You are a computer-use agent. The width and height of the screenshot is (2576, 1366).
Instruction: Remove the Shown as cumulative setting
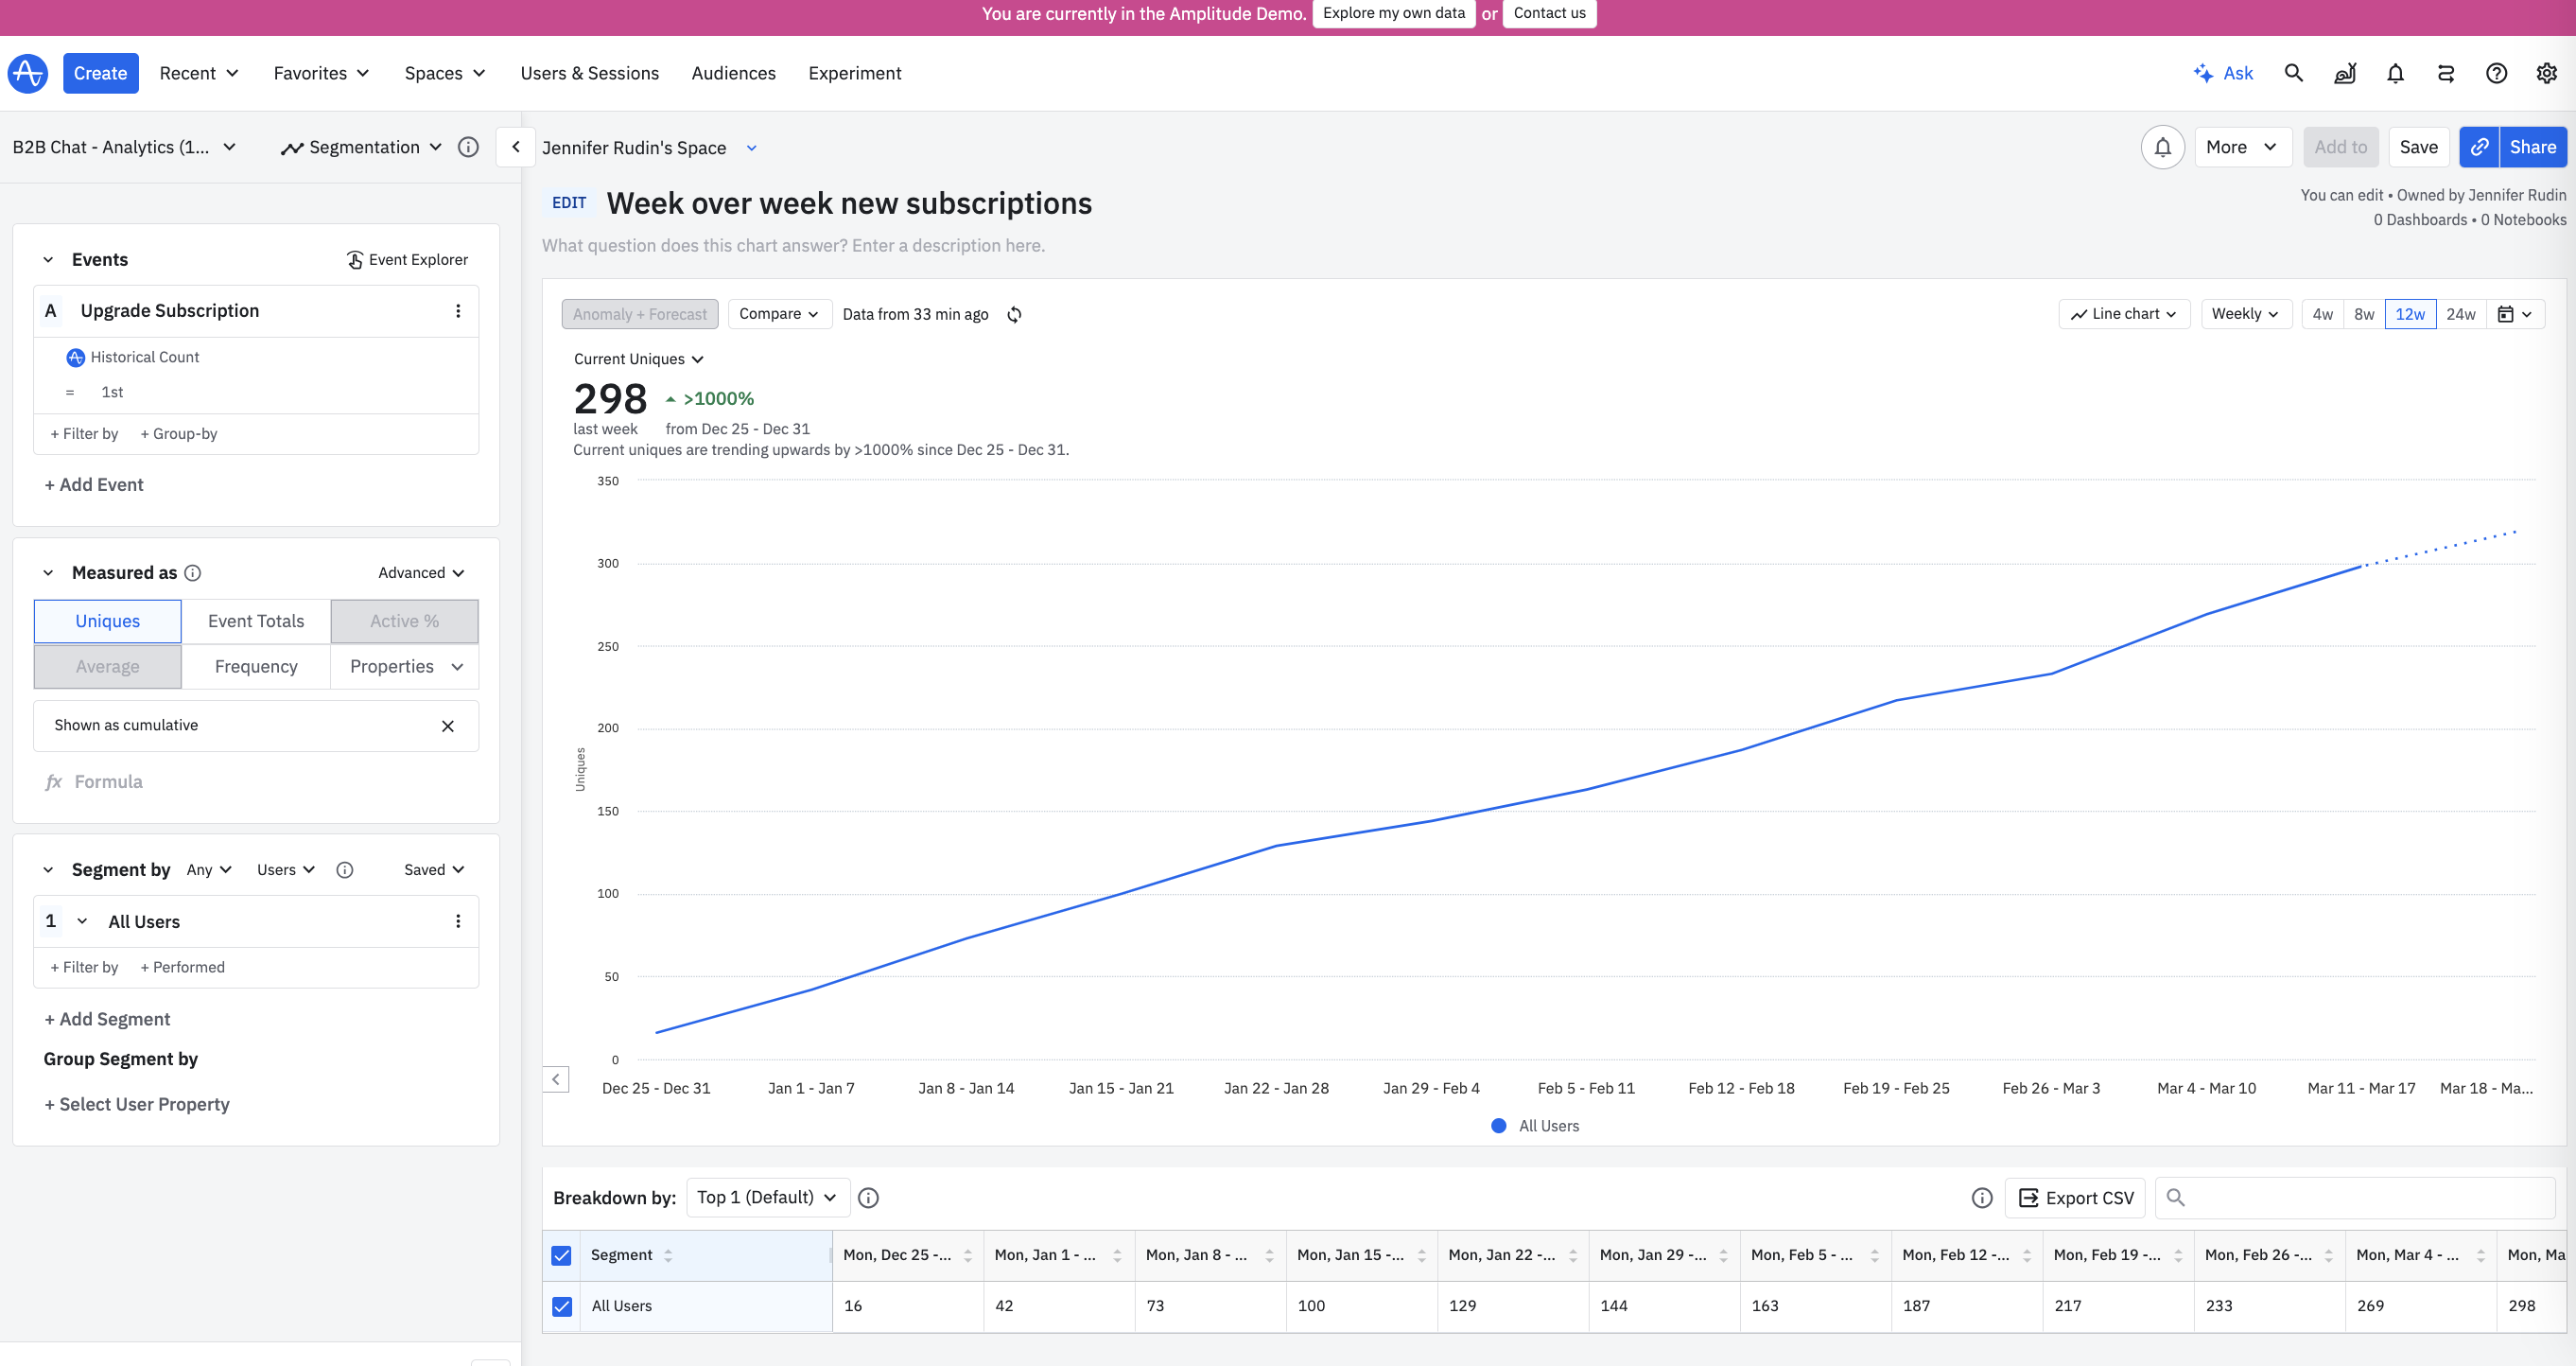click(x=447, y=726)
